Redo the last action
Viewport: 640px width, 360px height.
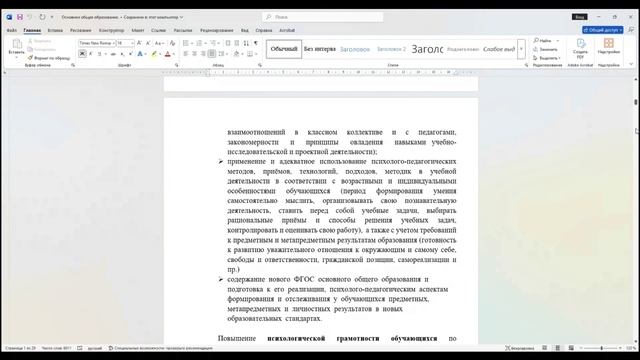pos(42,17)
